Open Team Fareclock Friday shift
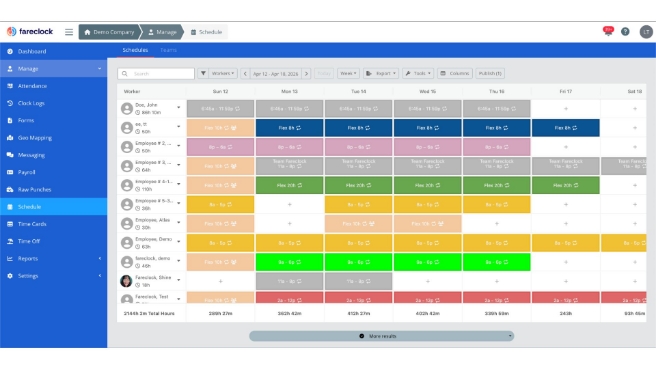Viewport: 656px width, 369px height. click(x=566, y=166)
